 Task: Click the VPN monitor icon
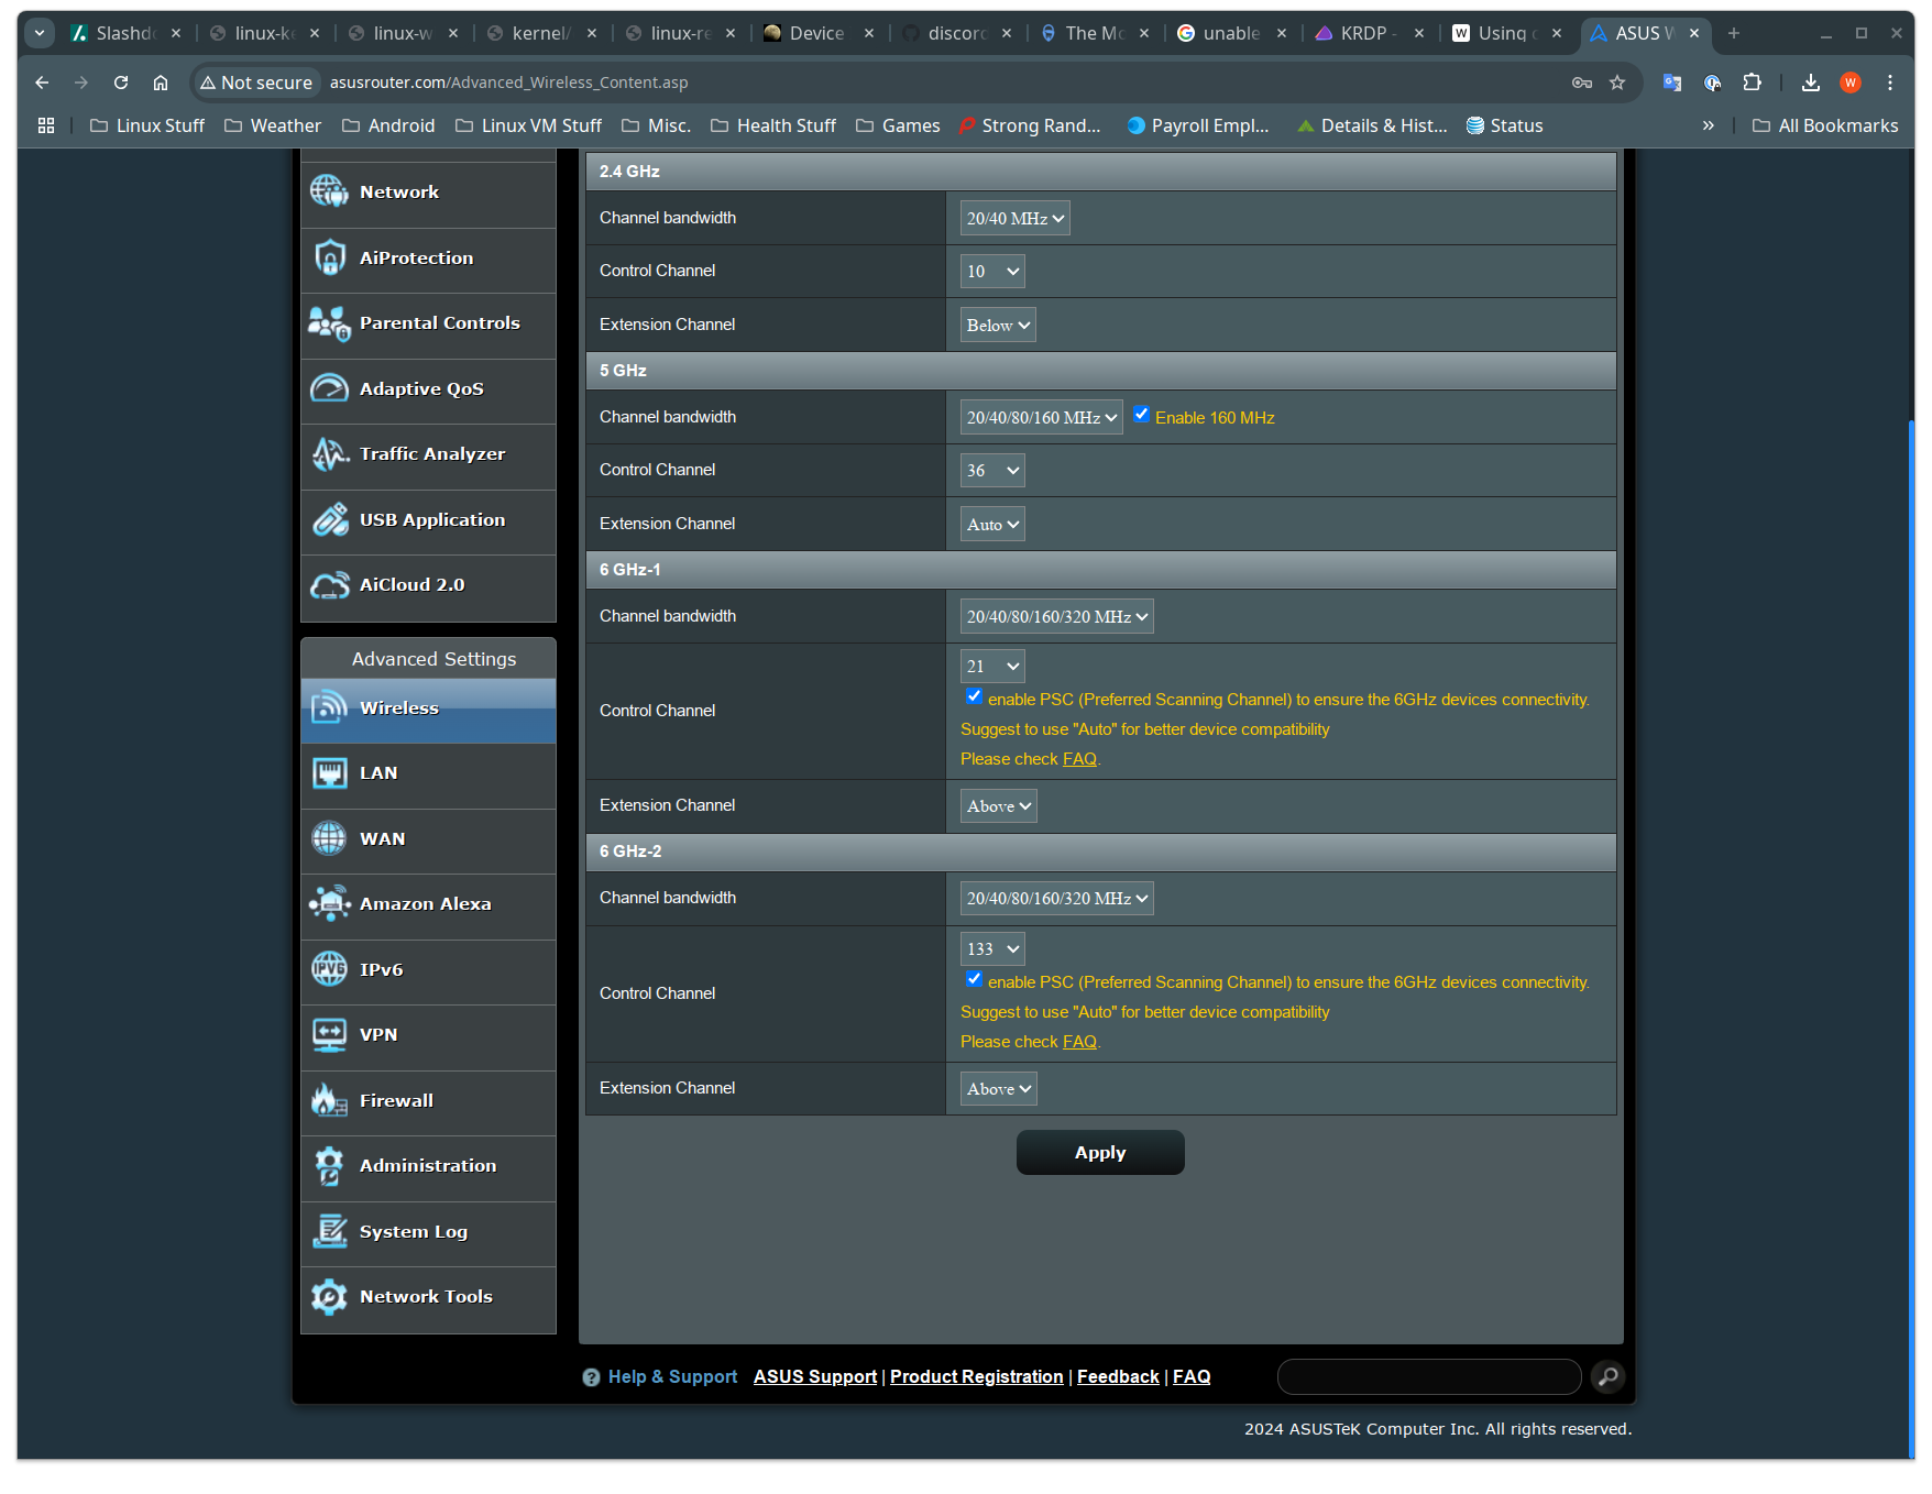point(329,1034)
